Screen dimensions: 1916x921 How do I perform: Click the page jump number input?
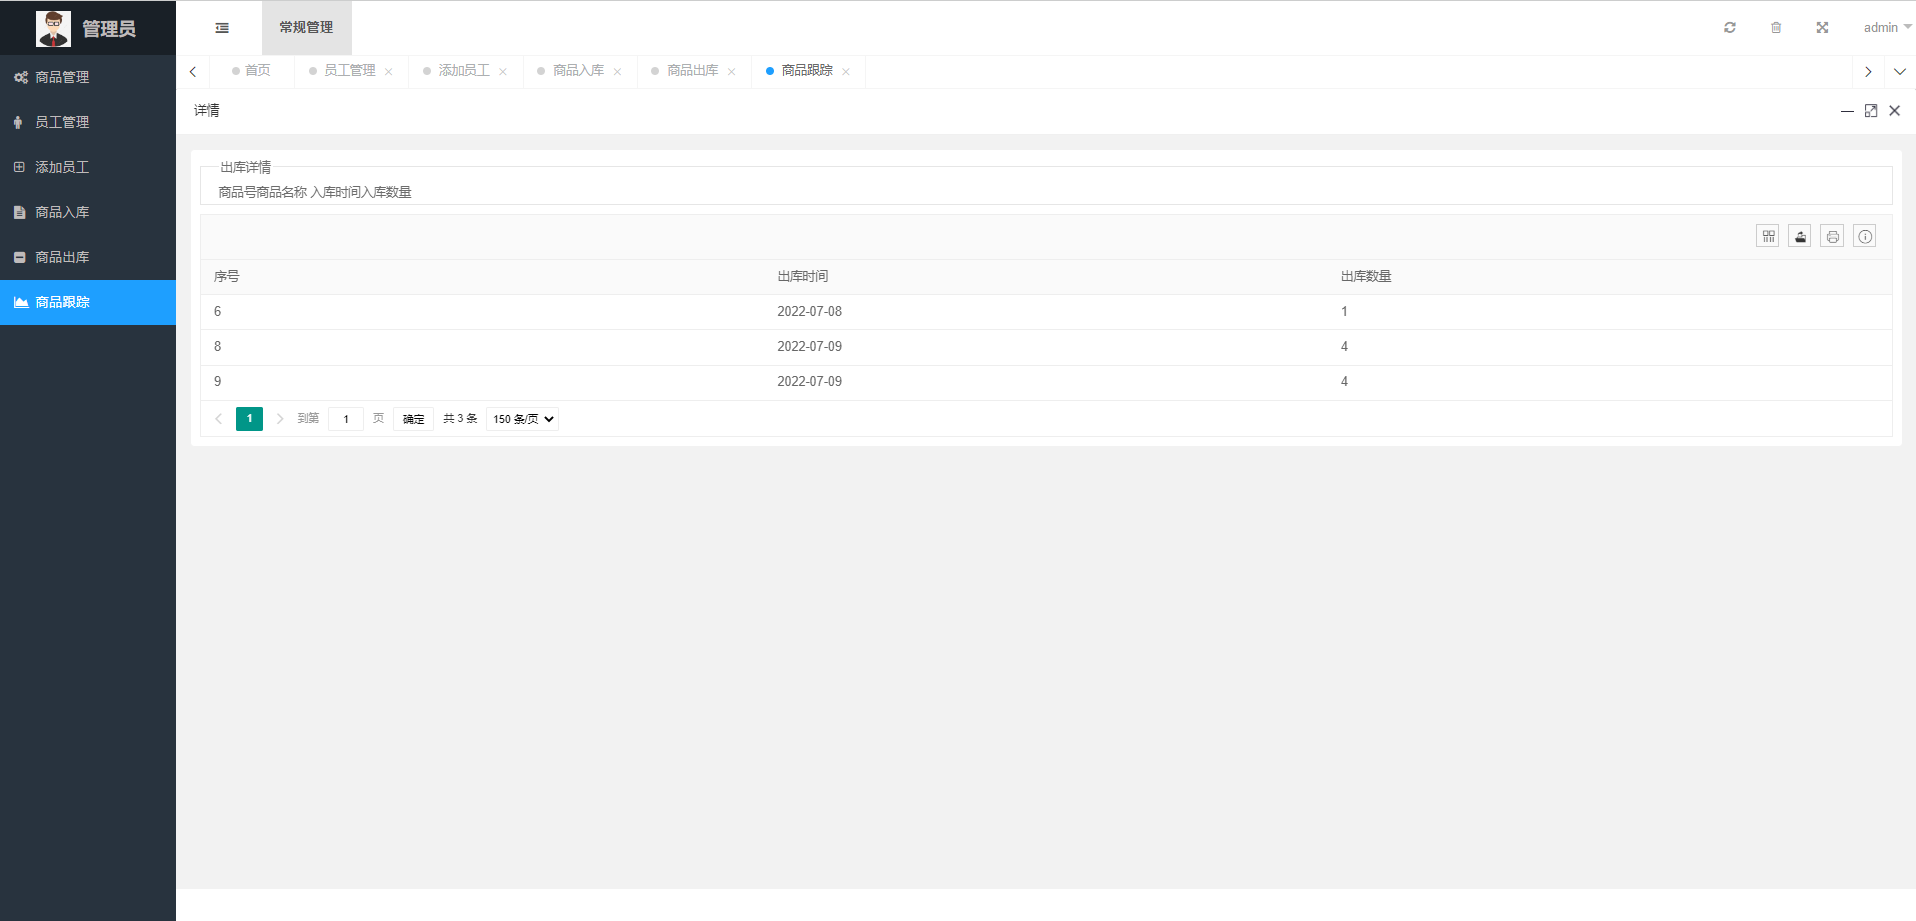(346, 419)
